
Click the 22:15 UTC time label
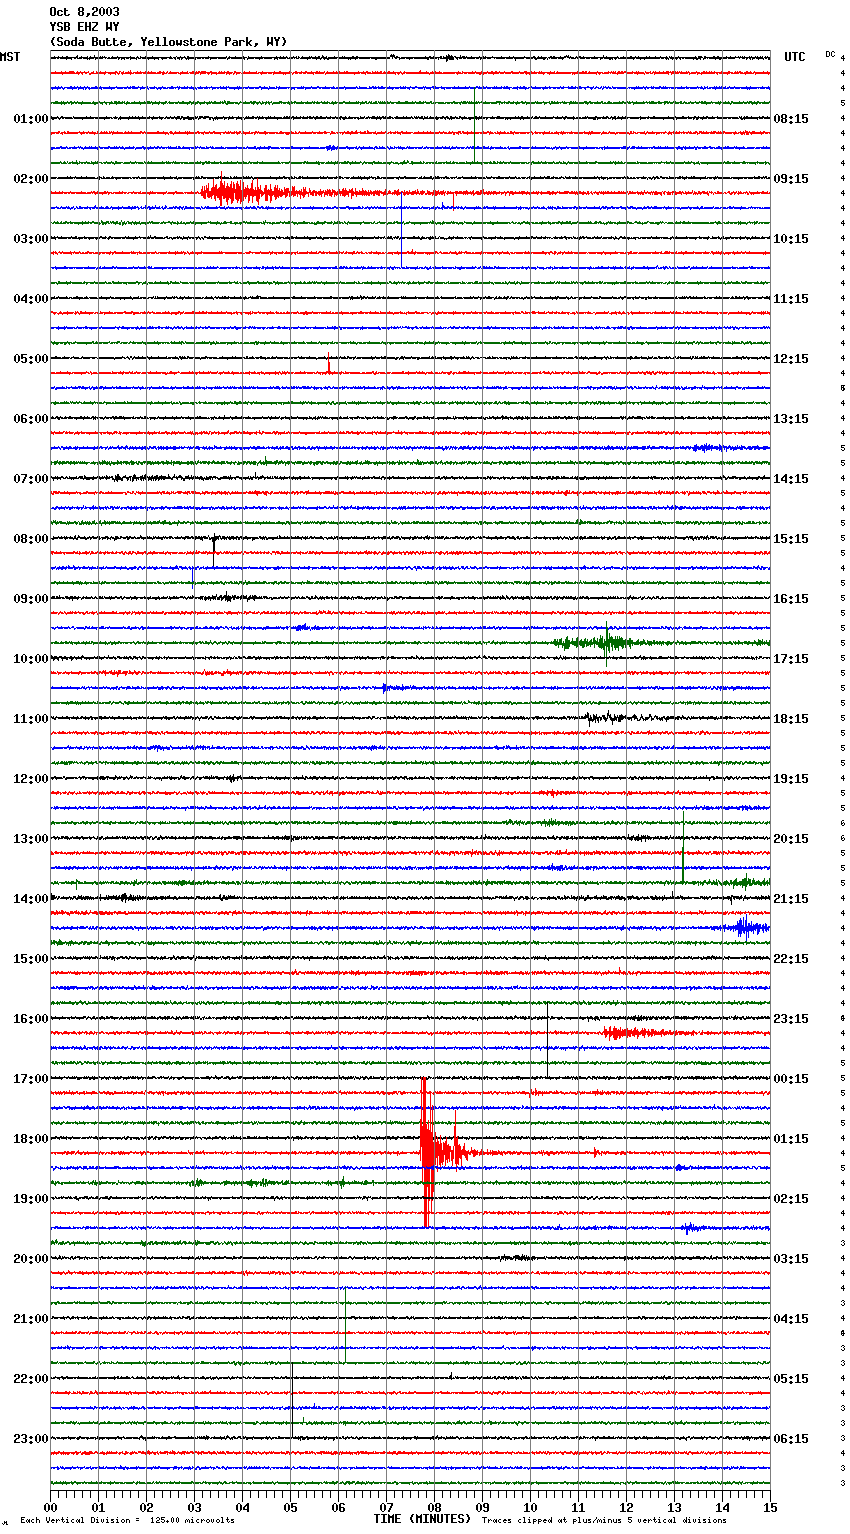coord(791,959)
